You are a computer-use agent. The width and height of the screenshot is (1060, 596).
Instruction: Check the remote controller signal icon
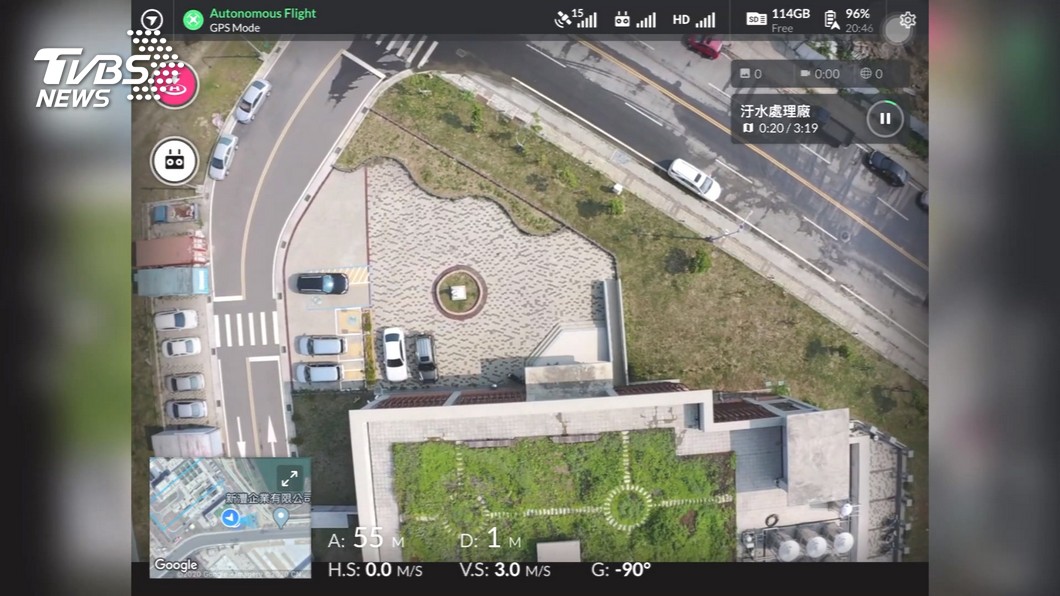coord(635,20)
